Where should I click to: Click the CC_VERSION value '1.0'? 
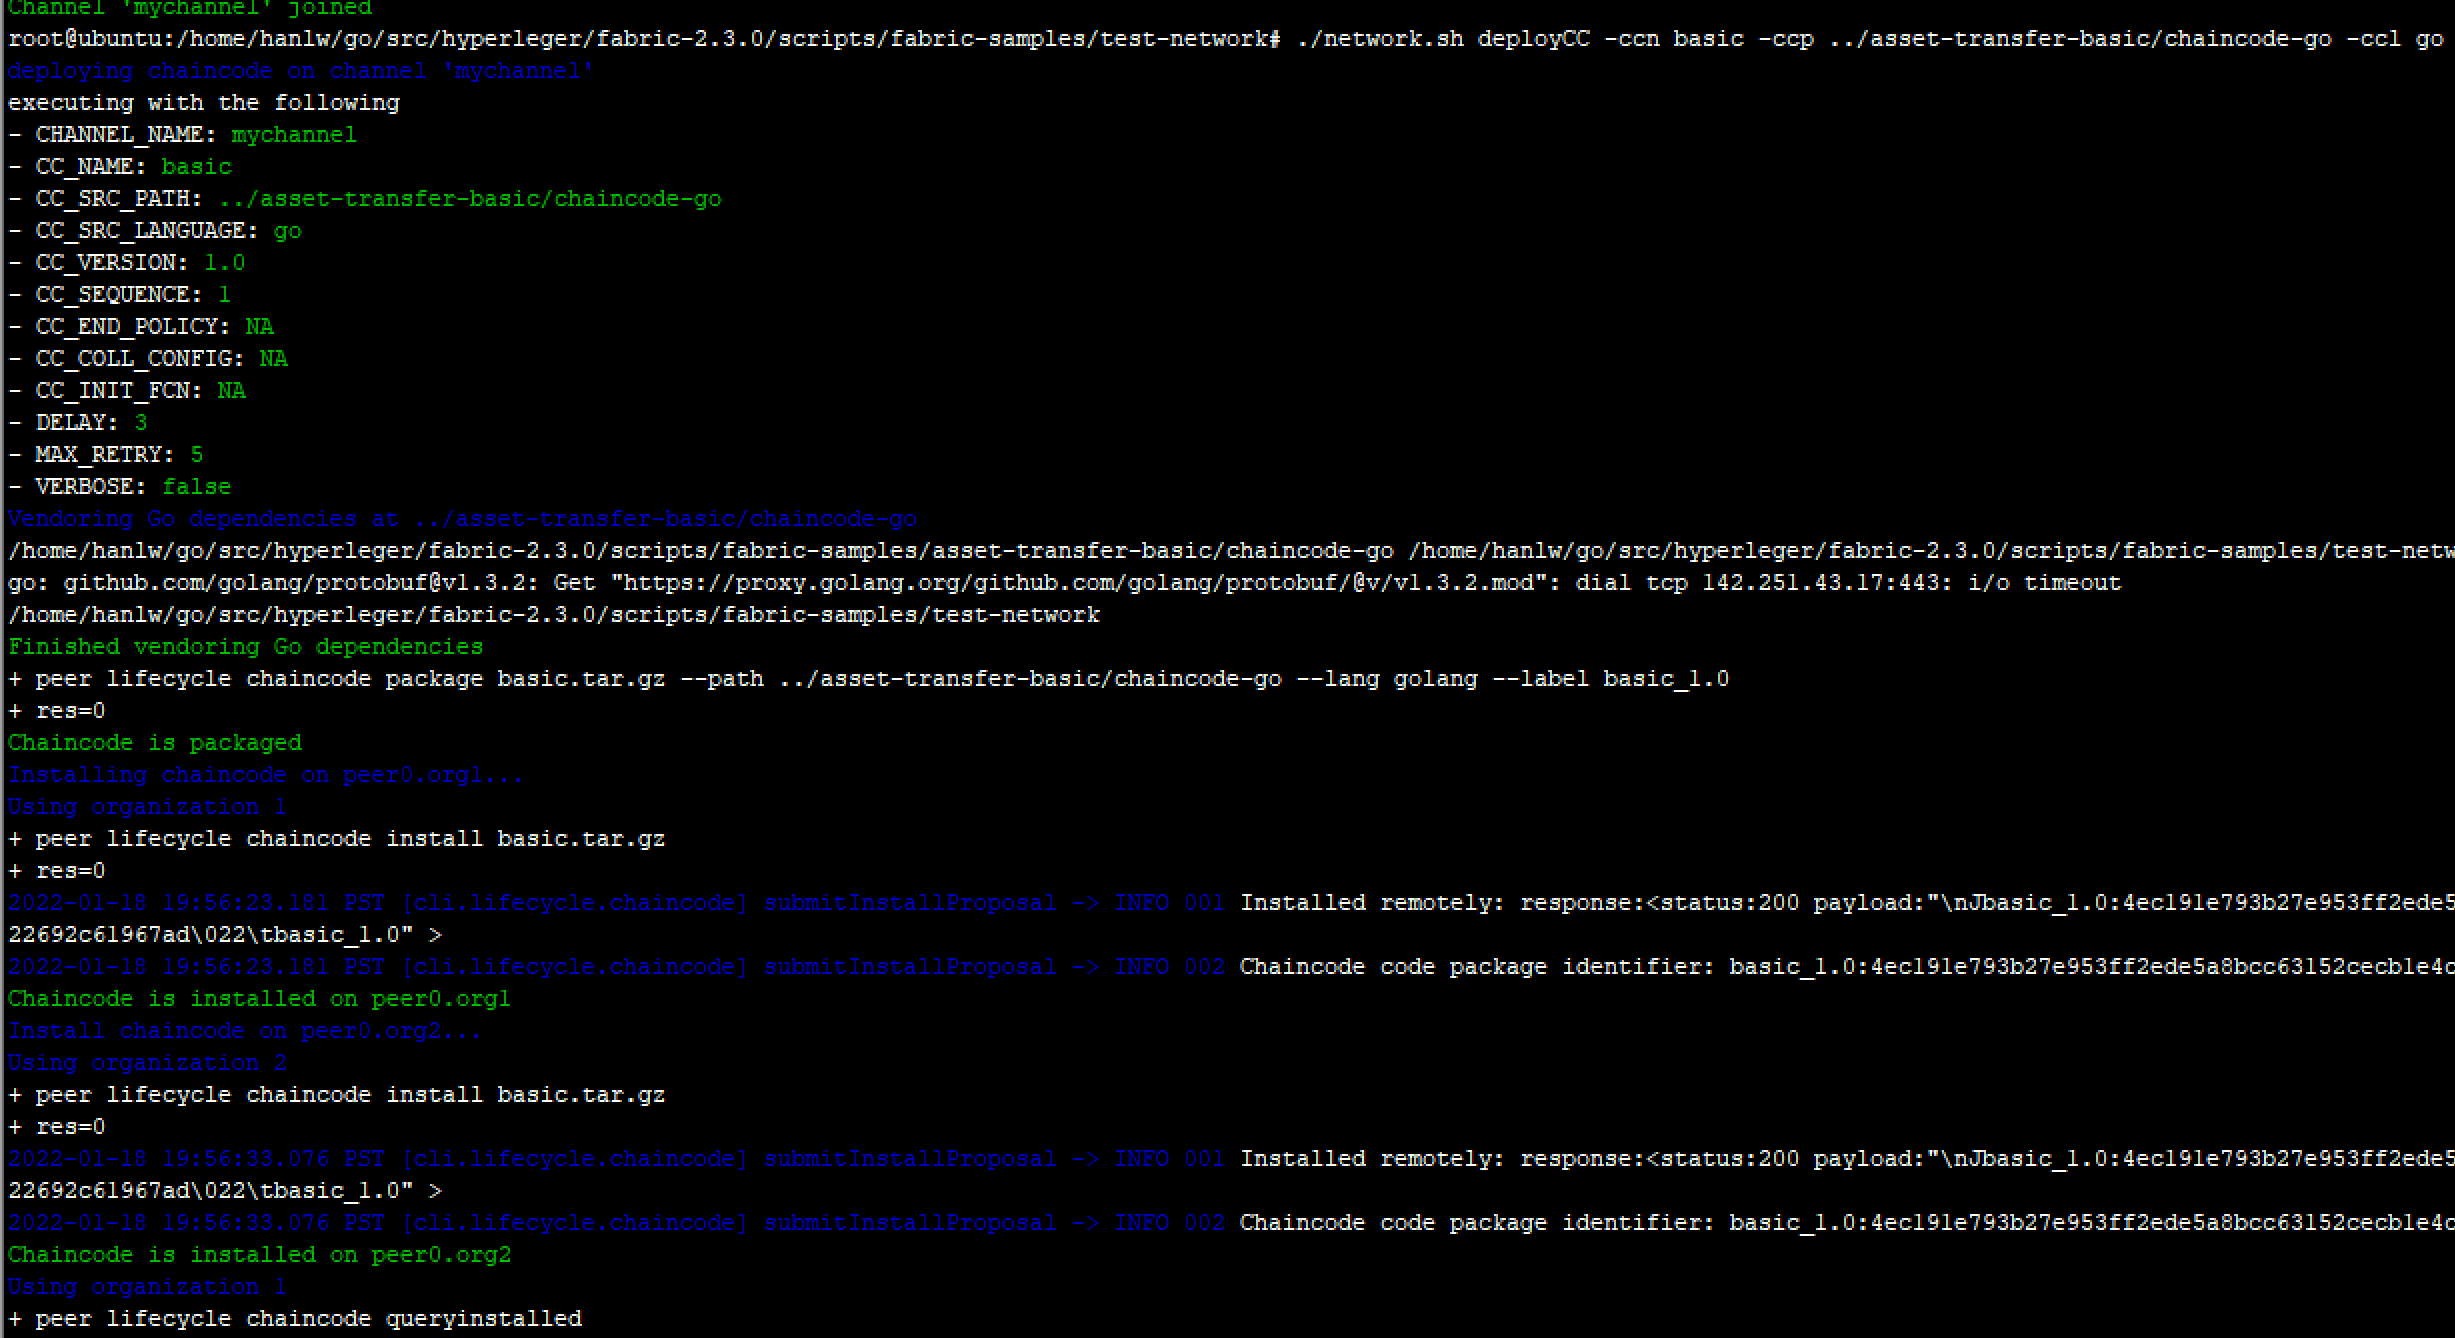pos(224,262)
